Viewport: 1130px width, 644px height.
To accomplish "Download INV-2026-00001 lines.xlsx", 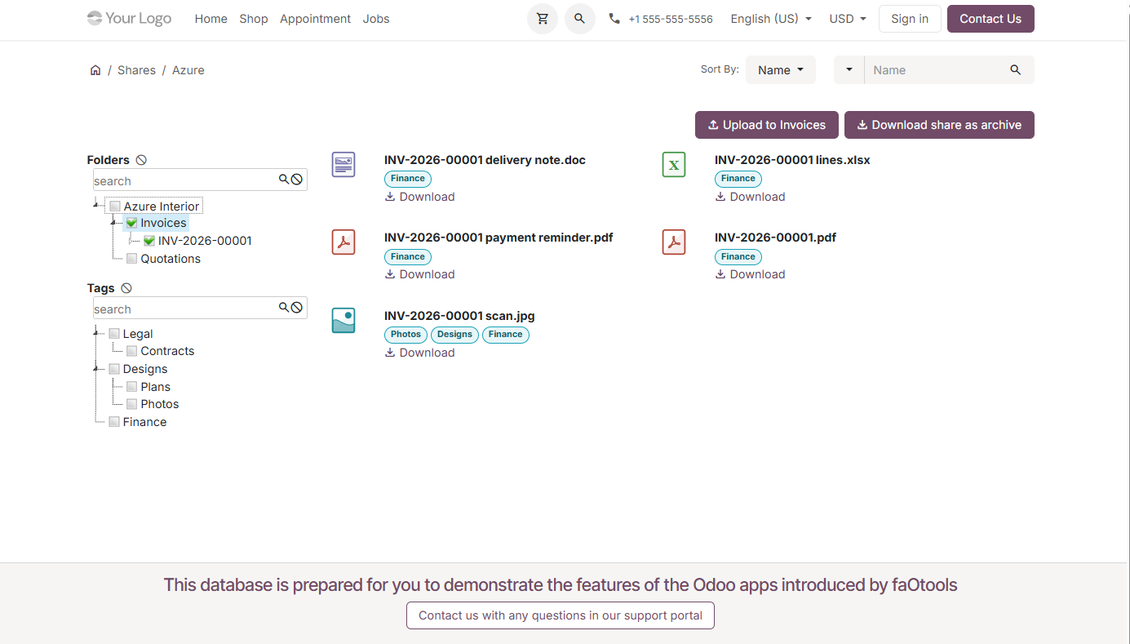I will [750, 197].
